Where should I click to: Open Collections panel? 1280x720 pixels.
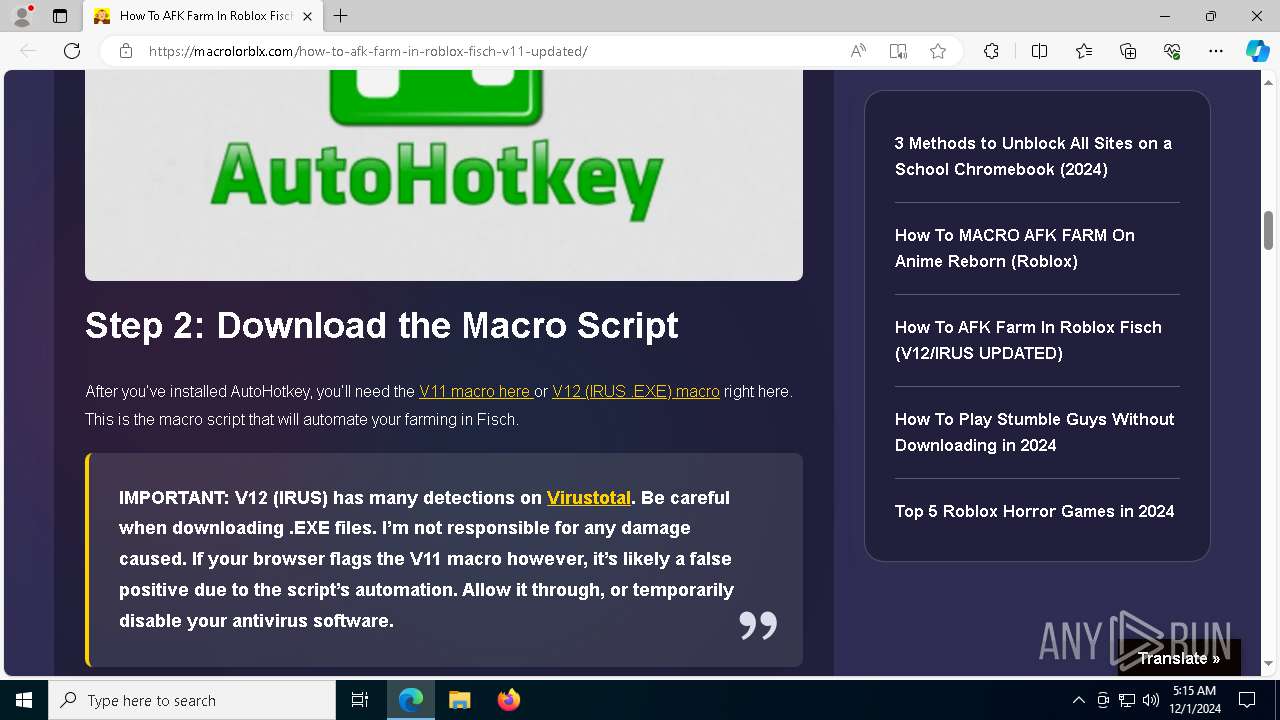pyautogui.click(x=1128, y=51)
